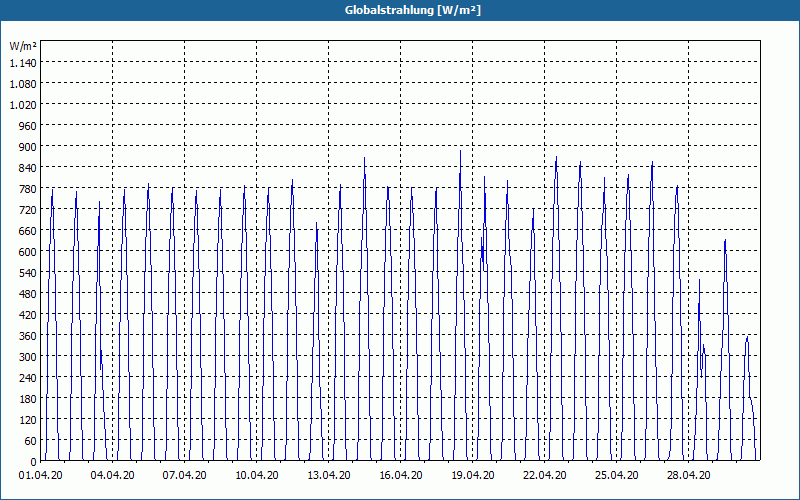Select the 13.04.20 date label
800x500 pixels.
[x=329, y=476]
